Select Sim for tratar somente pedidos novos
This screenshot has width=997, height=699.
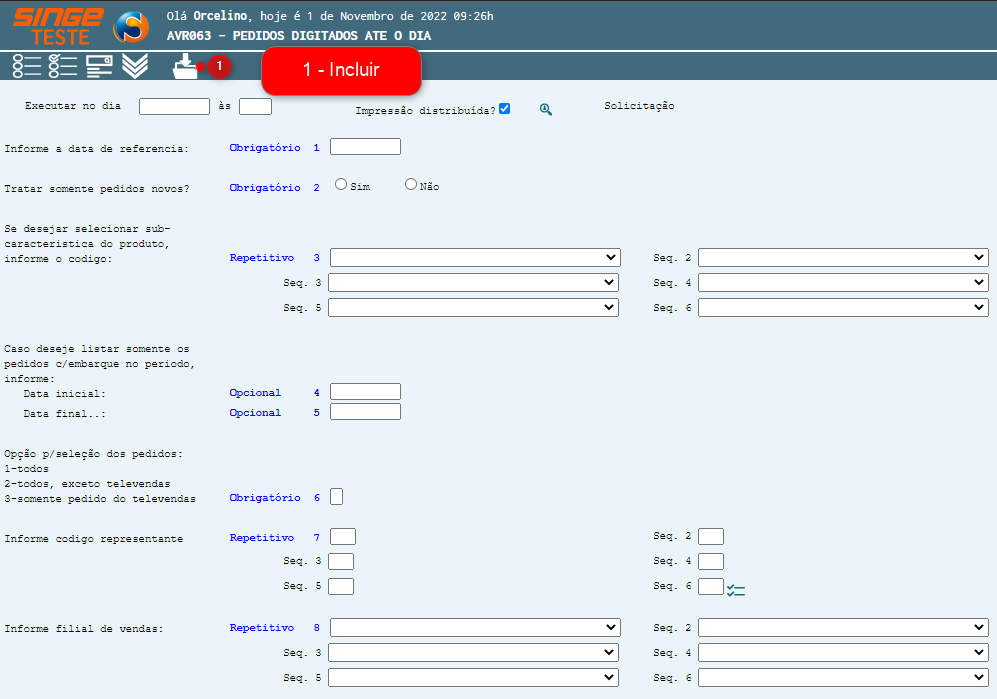click(341, 184)
